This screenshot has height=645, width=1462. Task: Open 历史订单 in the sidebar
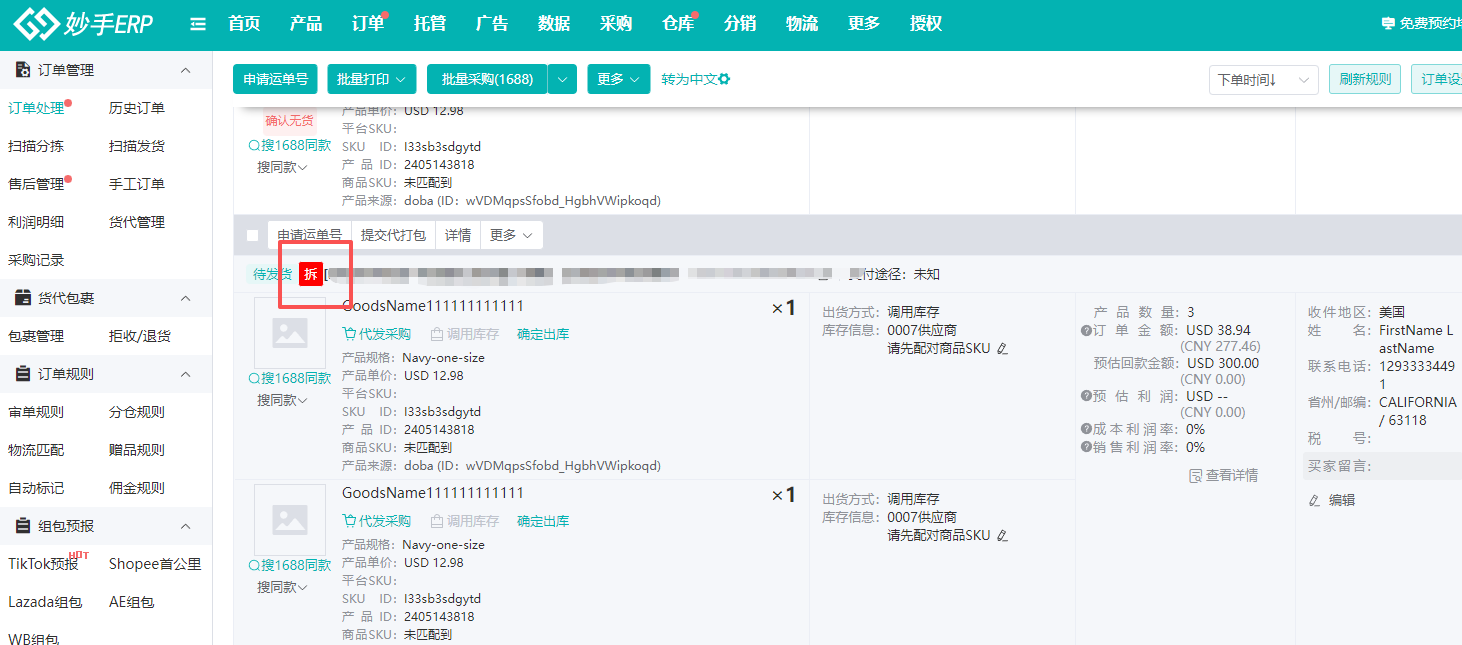137,108
